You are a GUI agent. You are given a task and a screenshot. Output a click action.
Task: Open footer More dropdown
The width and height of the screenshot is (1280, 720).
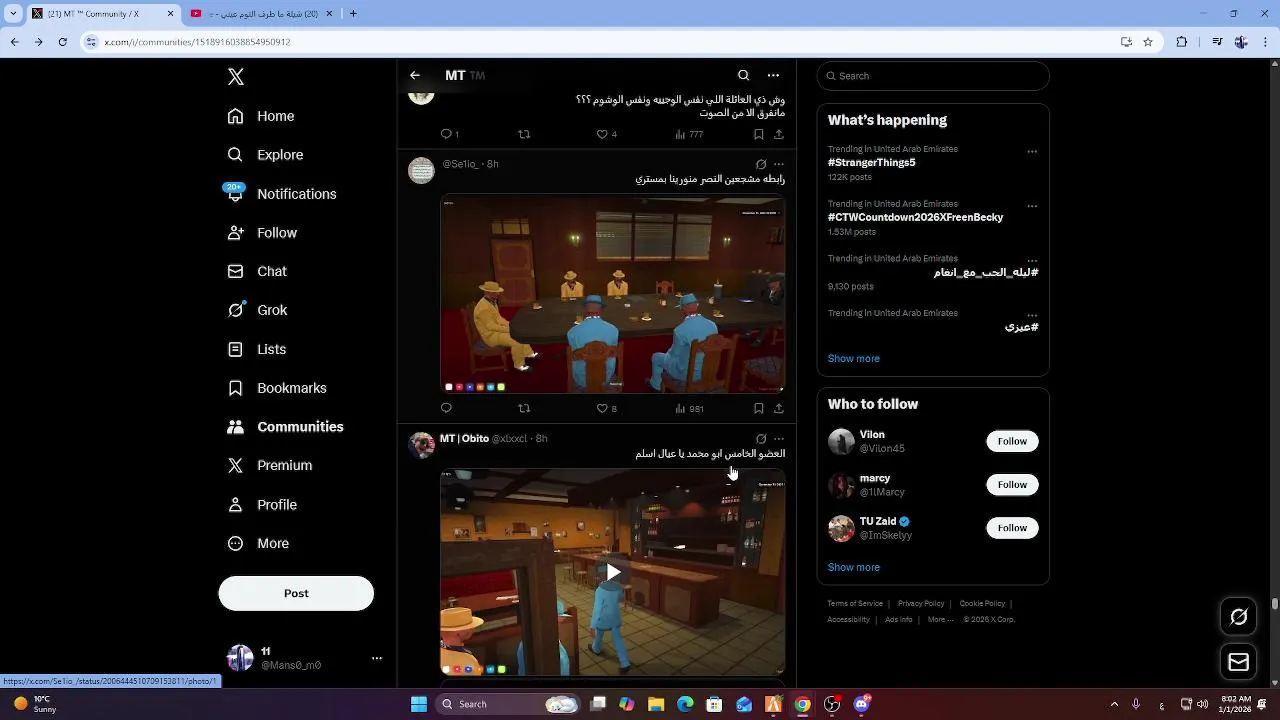point(939,619)
